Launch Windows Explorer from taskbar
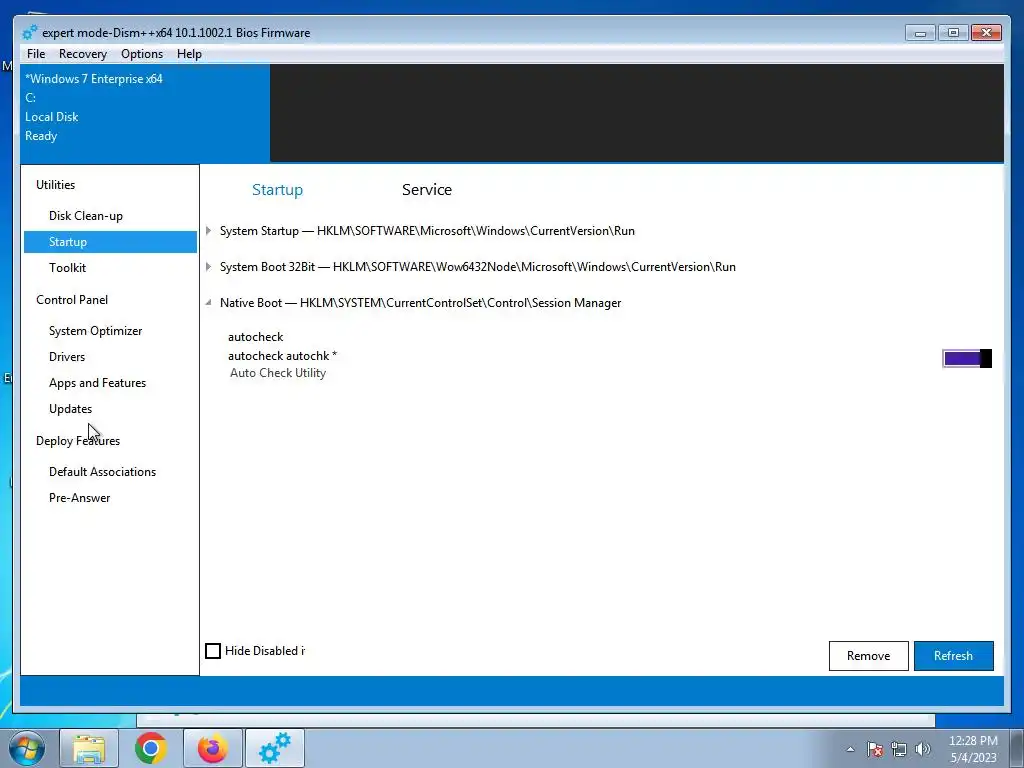The image size is (1024, 768). point(89,748)
